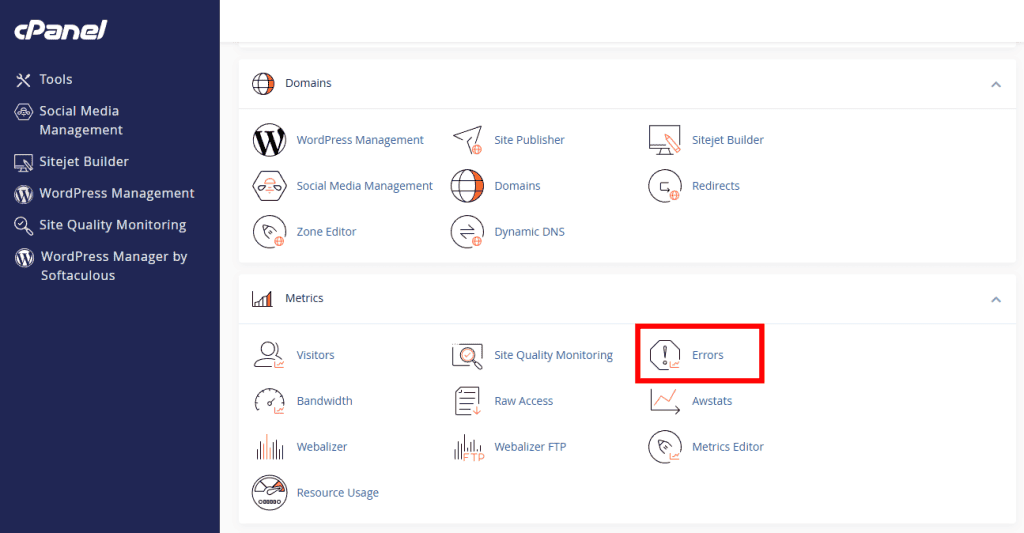Viewport: 1024px width, 533px height.
Task: Open the Resource Usage link
Action: pos(338,493)
